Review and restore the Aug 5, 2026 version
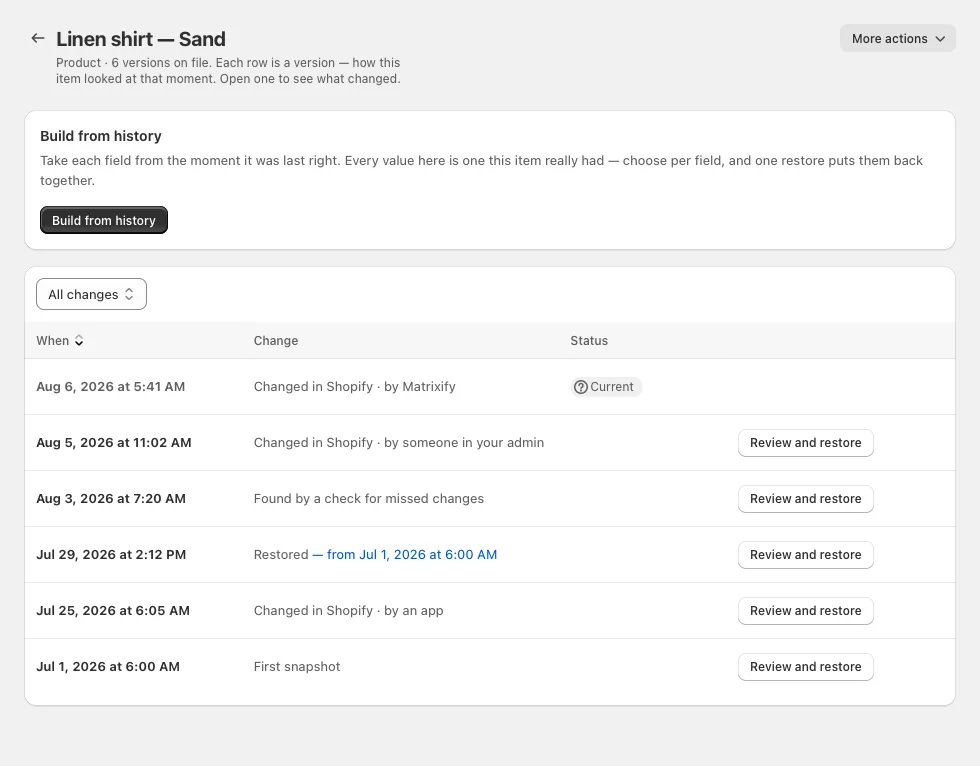Image resolution: width=980 pixels, height=766 pixels. (805, 443)
